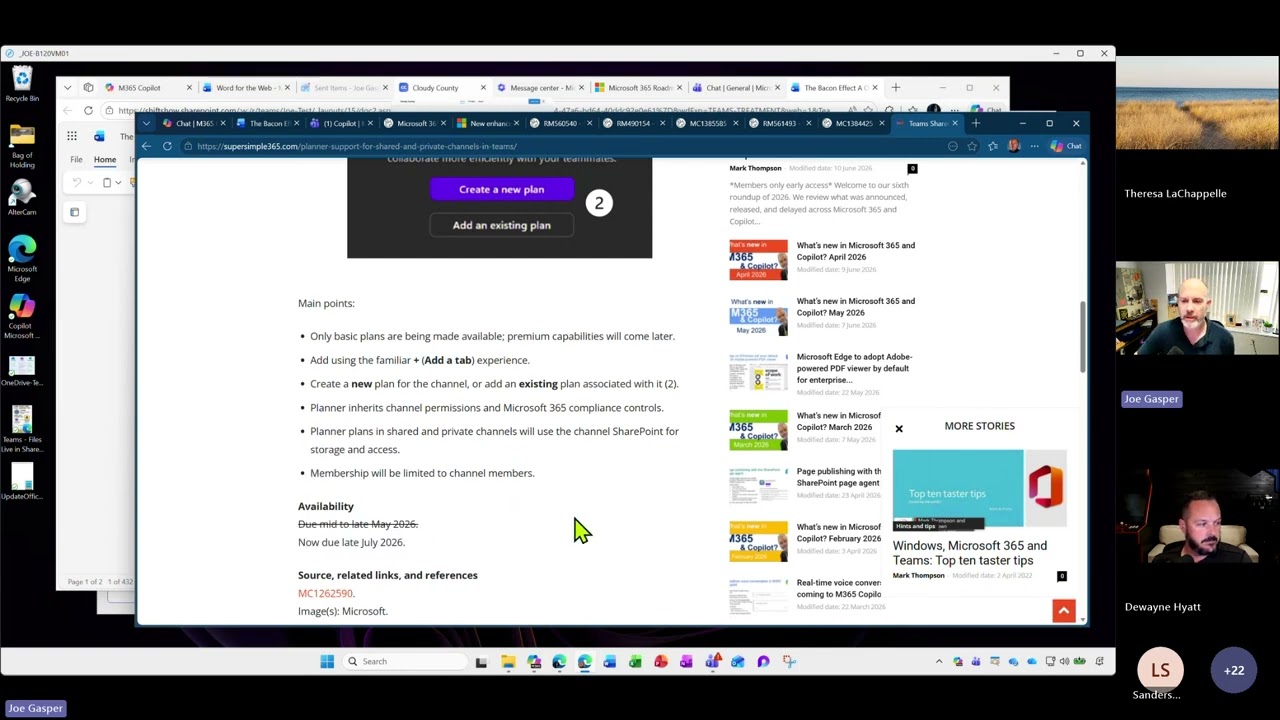The width and height of the screenshot is (1280, 720).
Task: Select Cloudy County tab in back browser
Action: 435,88
